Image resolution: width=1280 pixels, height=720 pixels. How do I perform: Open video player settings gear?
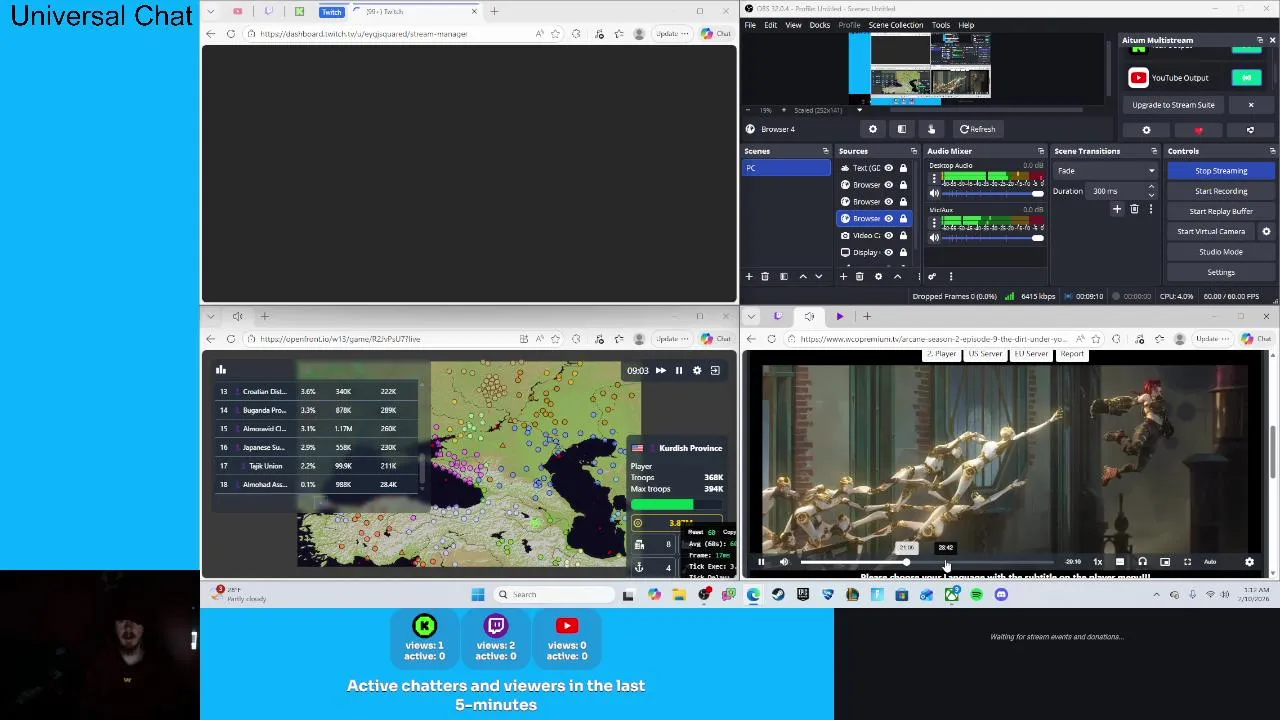point(1249,562)
